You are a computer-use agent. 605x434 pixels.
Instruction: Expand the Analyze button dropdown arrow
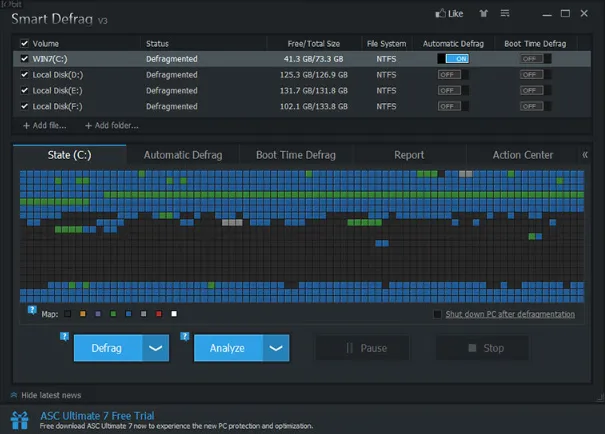[x=276, y=348]
